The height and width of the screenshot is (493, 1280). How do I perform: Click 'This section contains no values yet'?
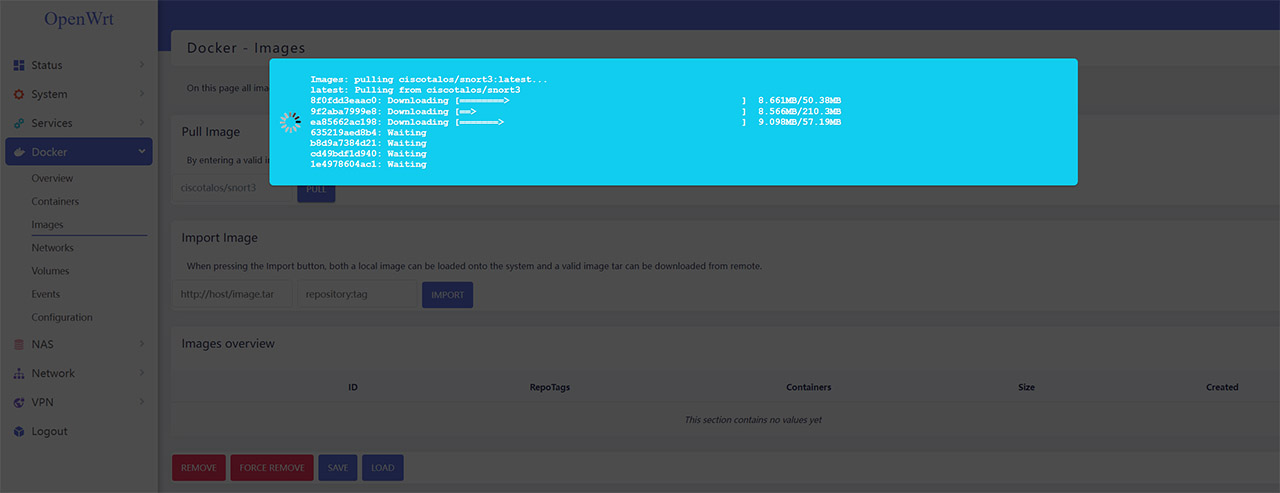pyautogui.click(x=753, y=420)
